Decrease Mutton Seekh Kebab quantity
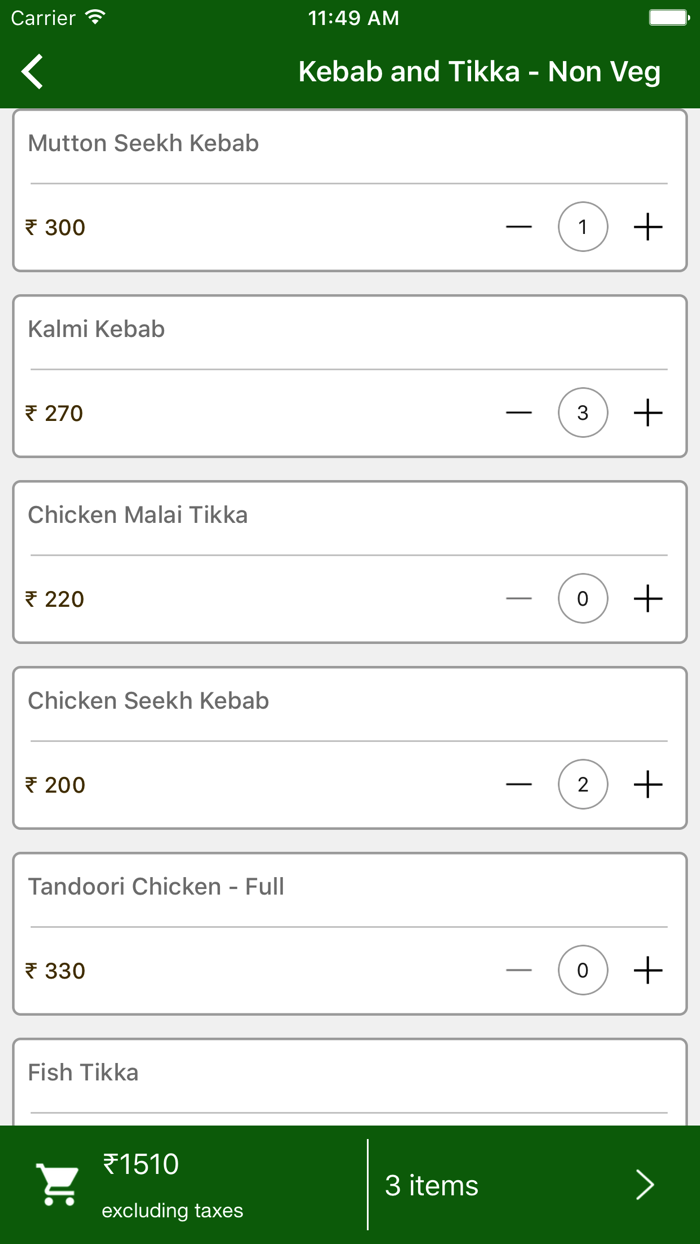The width and height of the screenshot is (700, 1244). tap(519, 227)
